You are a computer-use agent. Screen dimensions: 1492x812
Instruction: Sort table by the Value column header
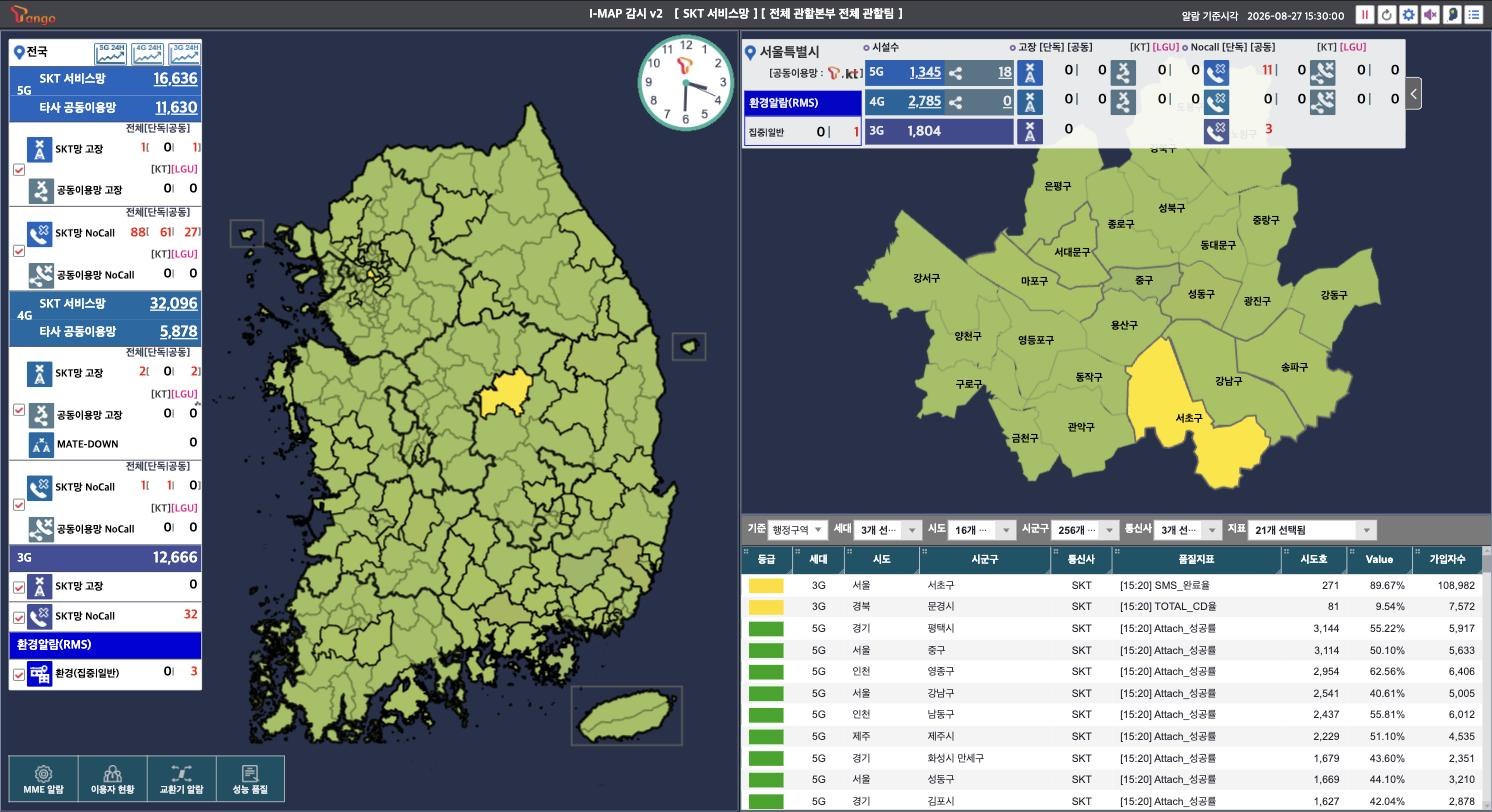click(1379, 560)
